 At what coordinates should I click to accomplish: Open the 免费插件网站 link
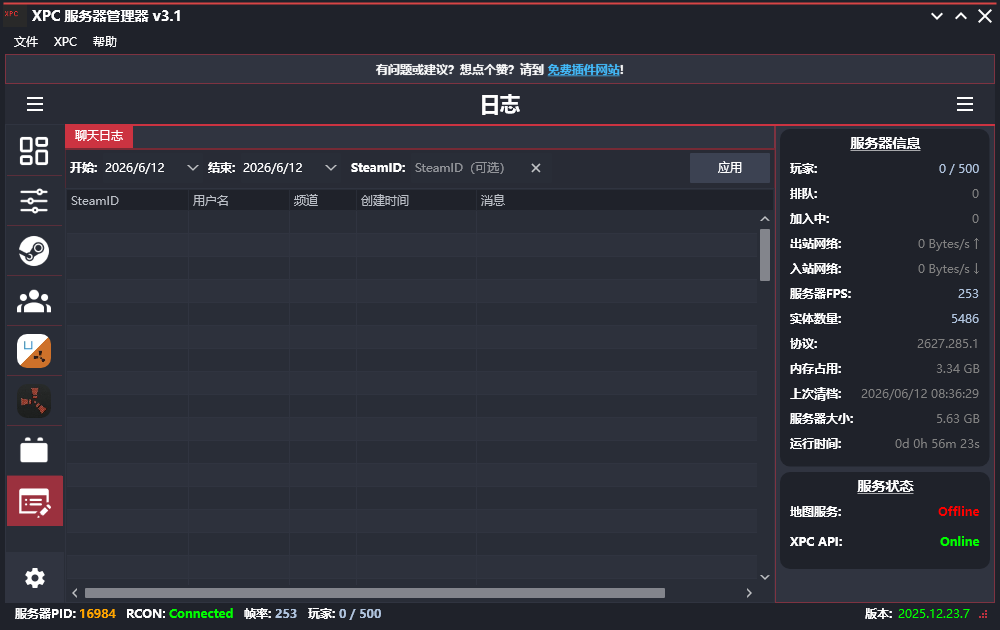(x=584, y=70)
